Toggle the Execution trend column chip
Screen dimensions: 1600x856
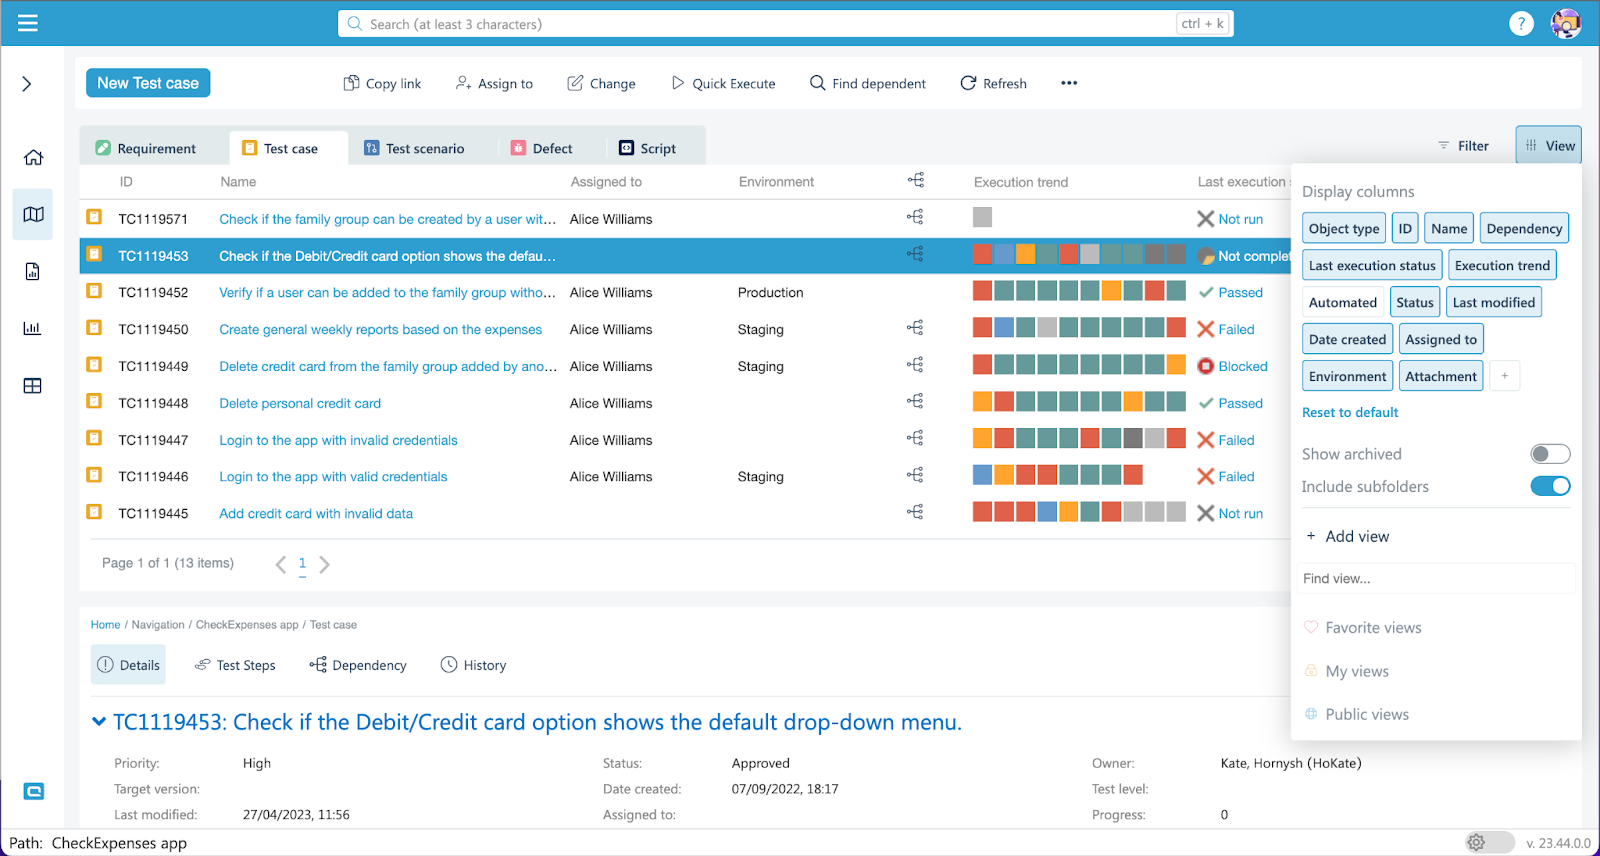[1502, 266]
